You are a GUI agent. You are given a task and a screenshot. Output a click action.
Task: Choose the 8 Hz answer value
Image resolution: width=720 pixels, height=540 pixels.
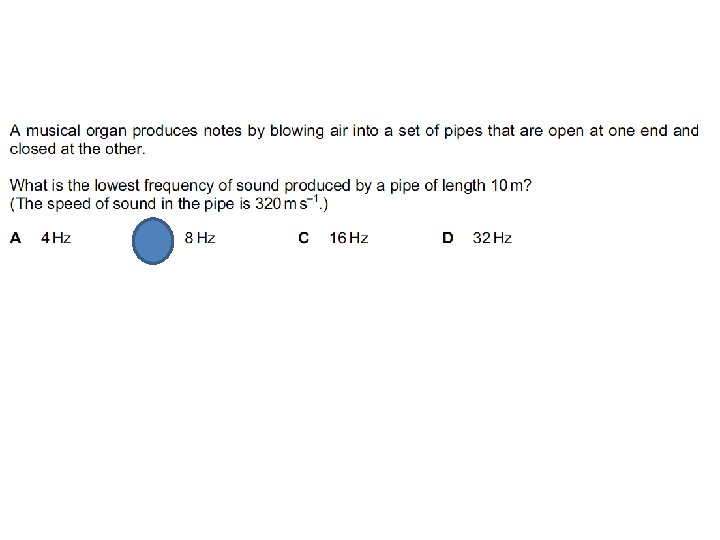coord(200,238)
